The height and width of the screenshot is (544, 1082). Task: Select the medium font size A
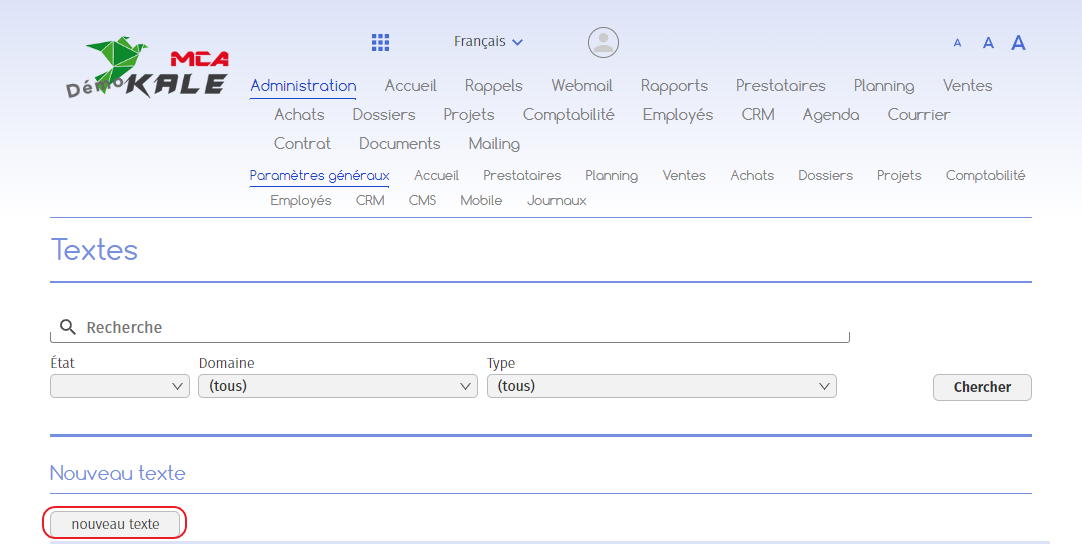[988, 43]
